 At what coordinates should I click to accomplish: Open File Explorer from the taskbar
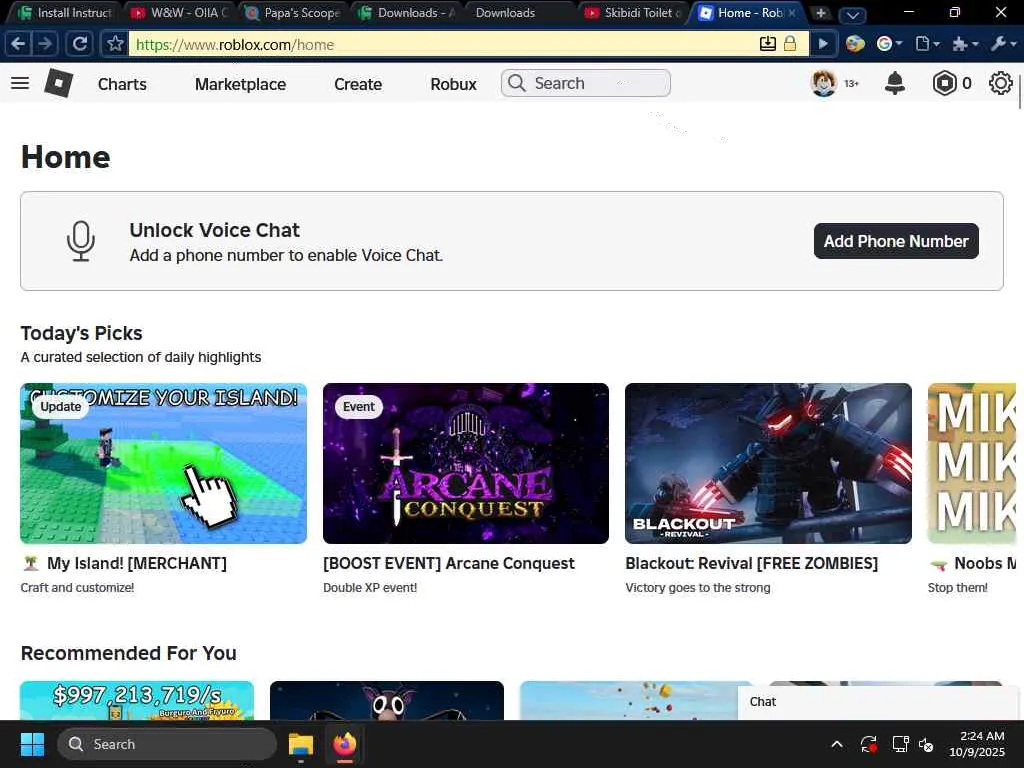pyautogui.click(x=301, y=744)
